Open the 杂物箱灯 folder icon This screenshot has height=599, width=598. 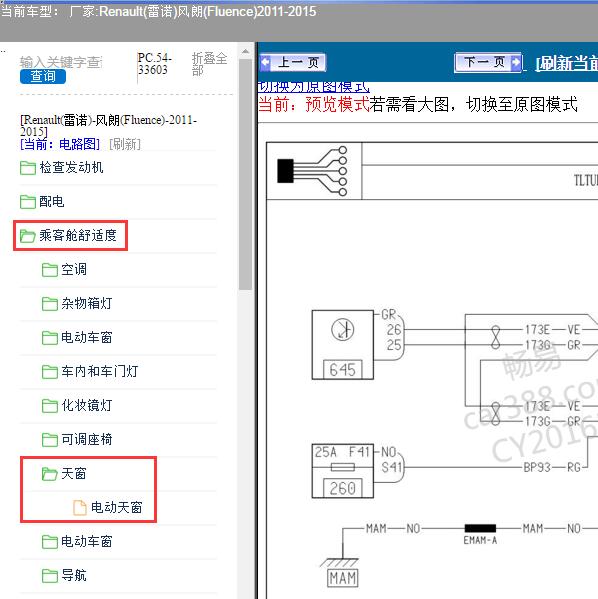[x=50, y=304]
